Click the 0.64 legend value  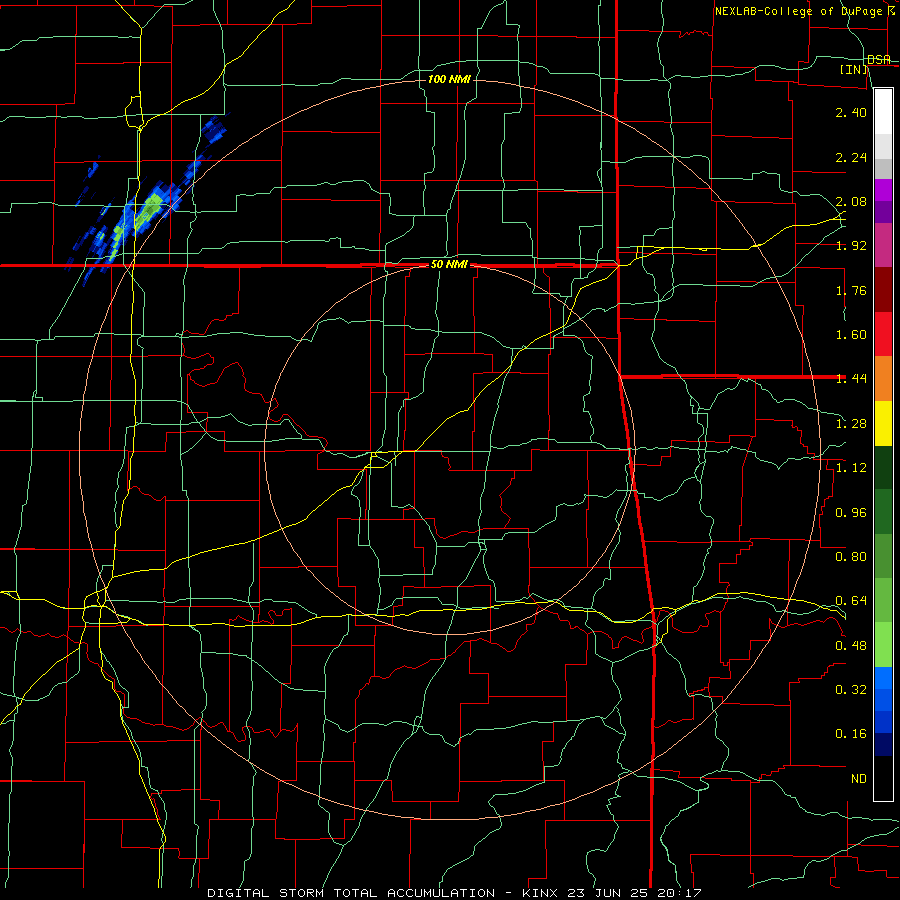click(851, 601)
